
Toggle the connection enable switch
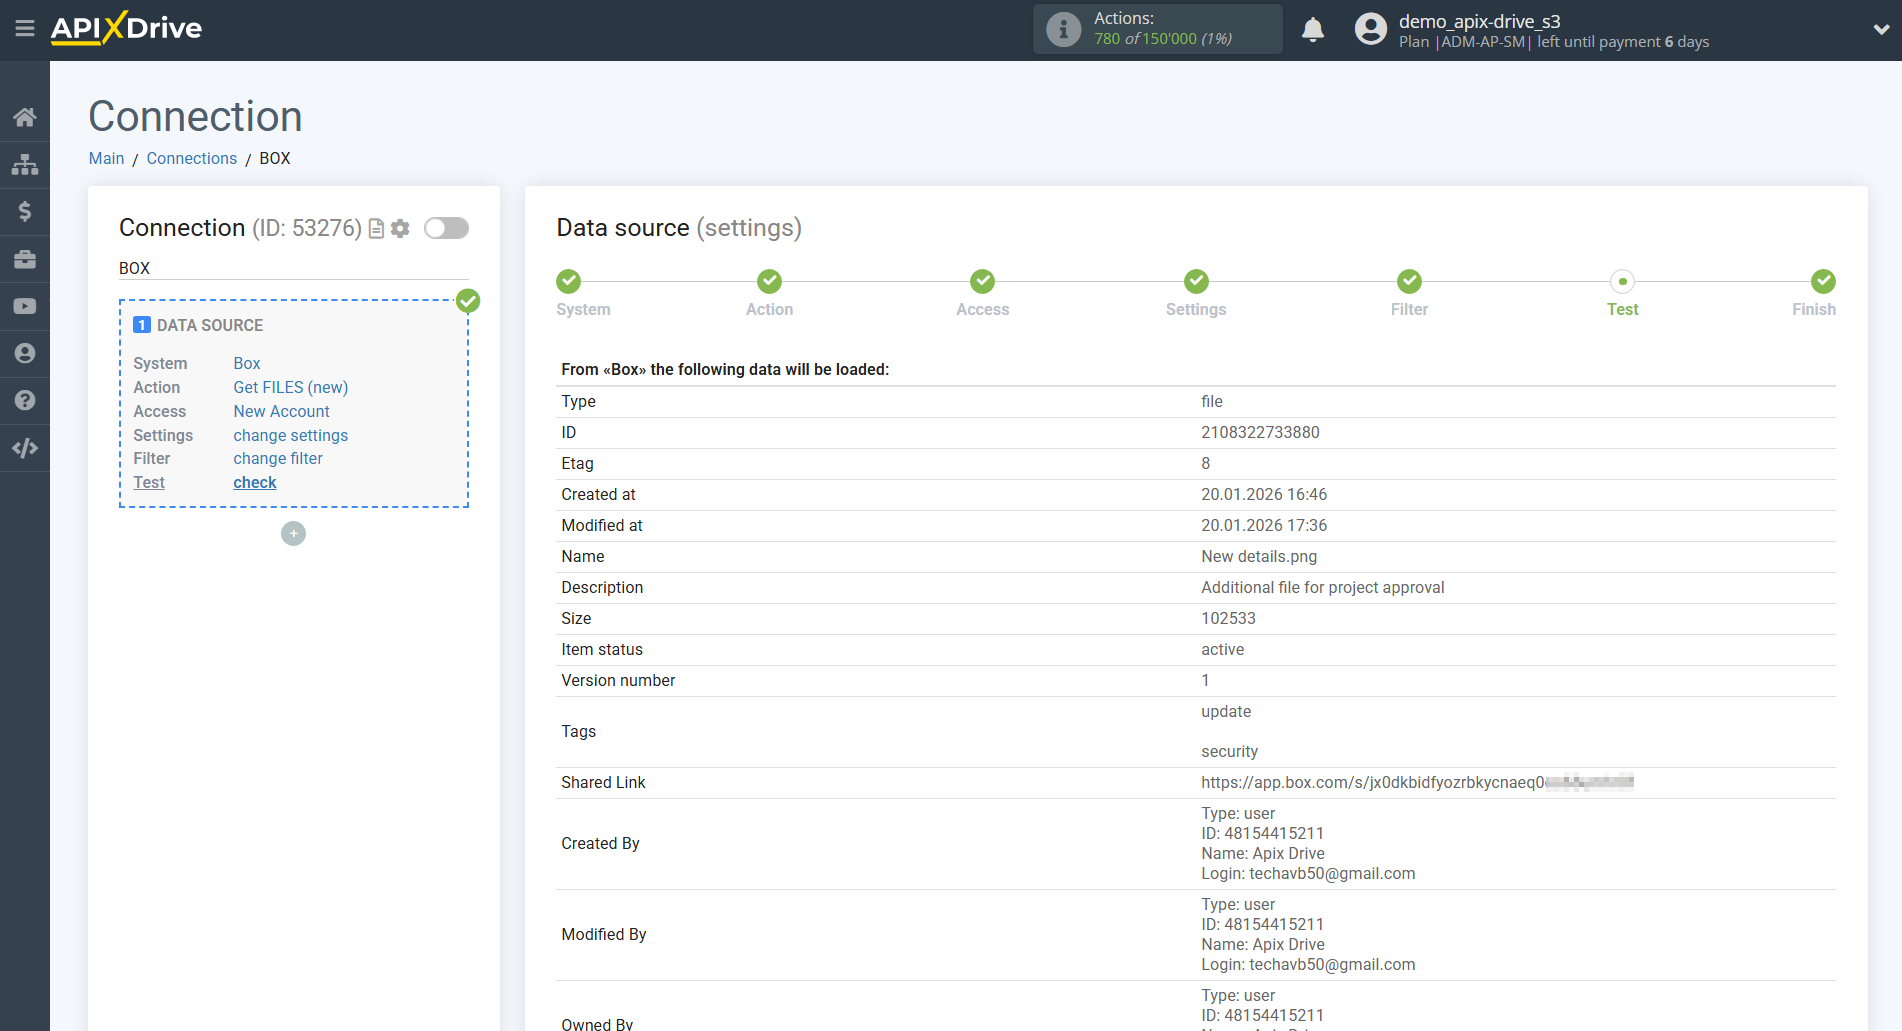(446, 229)
